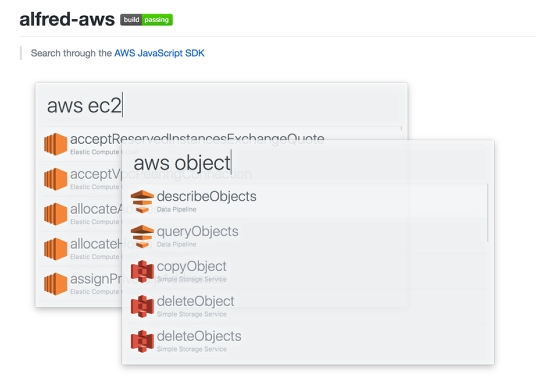Click the object results list scrollbar
560x386 pixels.
click(x=488, y=213)
